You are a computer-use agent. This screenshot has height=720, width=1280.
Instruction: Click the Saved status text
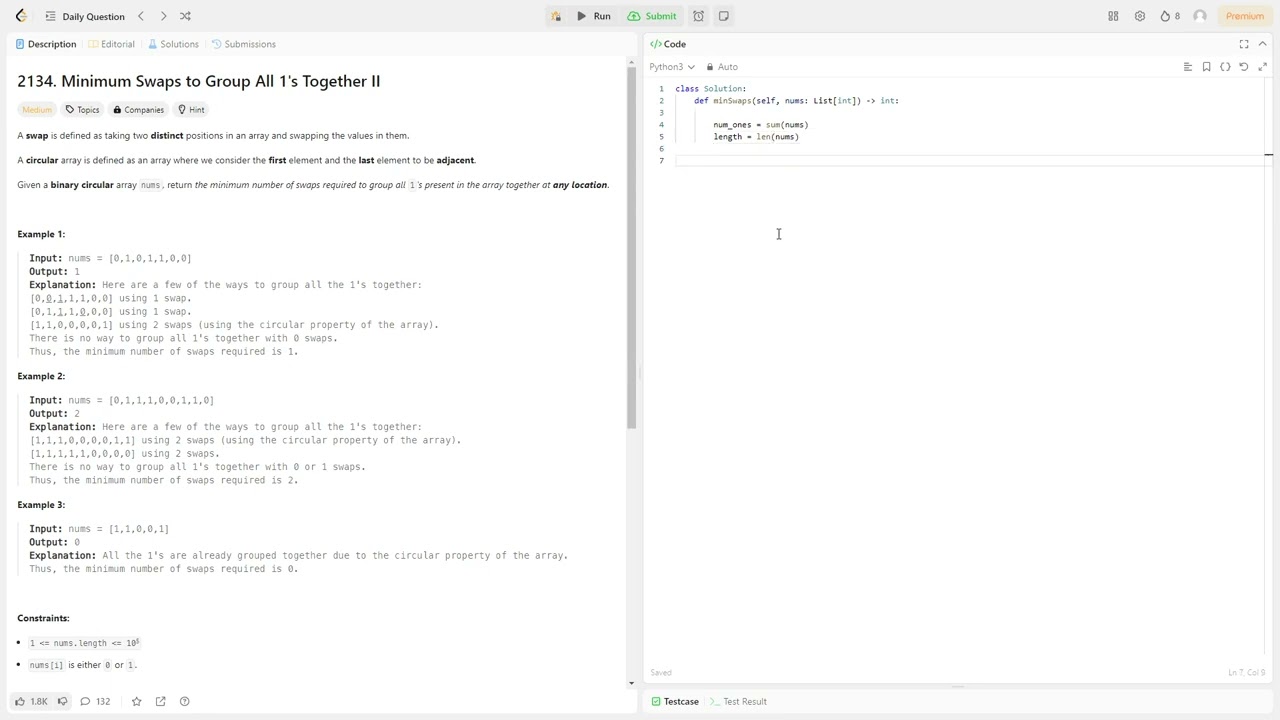point(661,672)
